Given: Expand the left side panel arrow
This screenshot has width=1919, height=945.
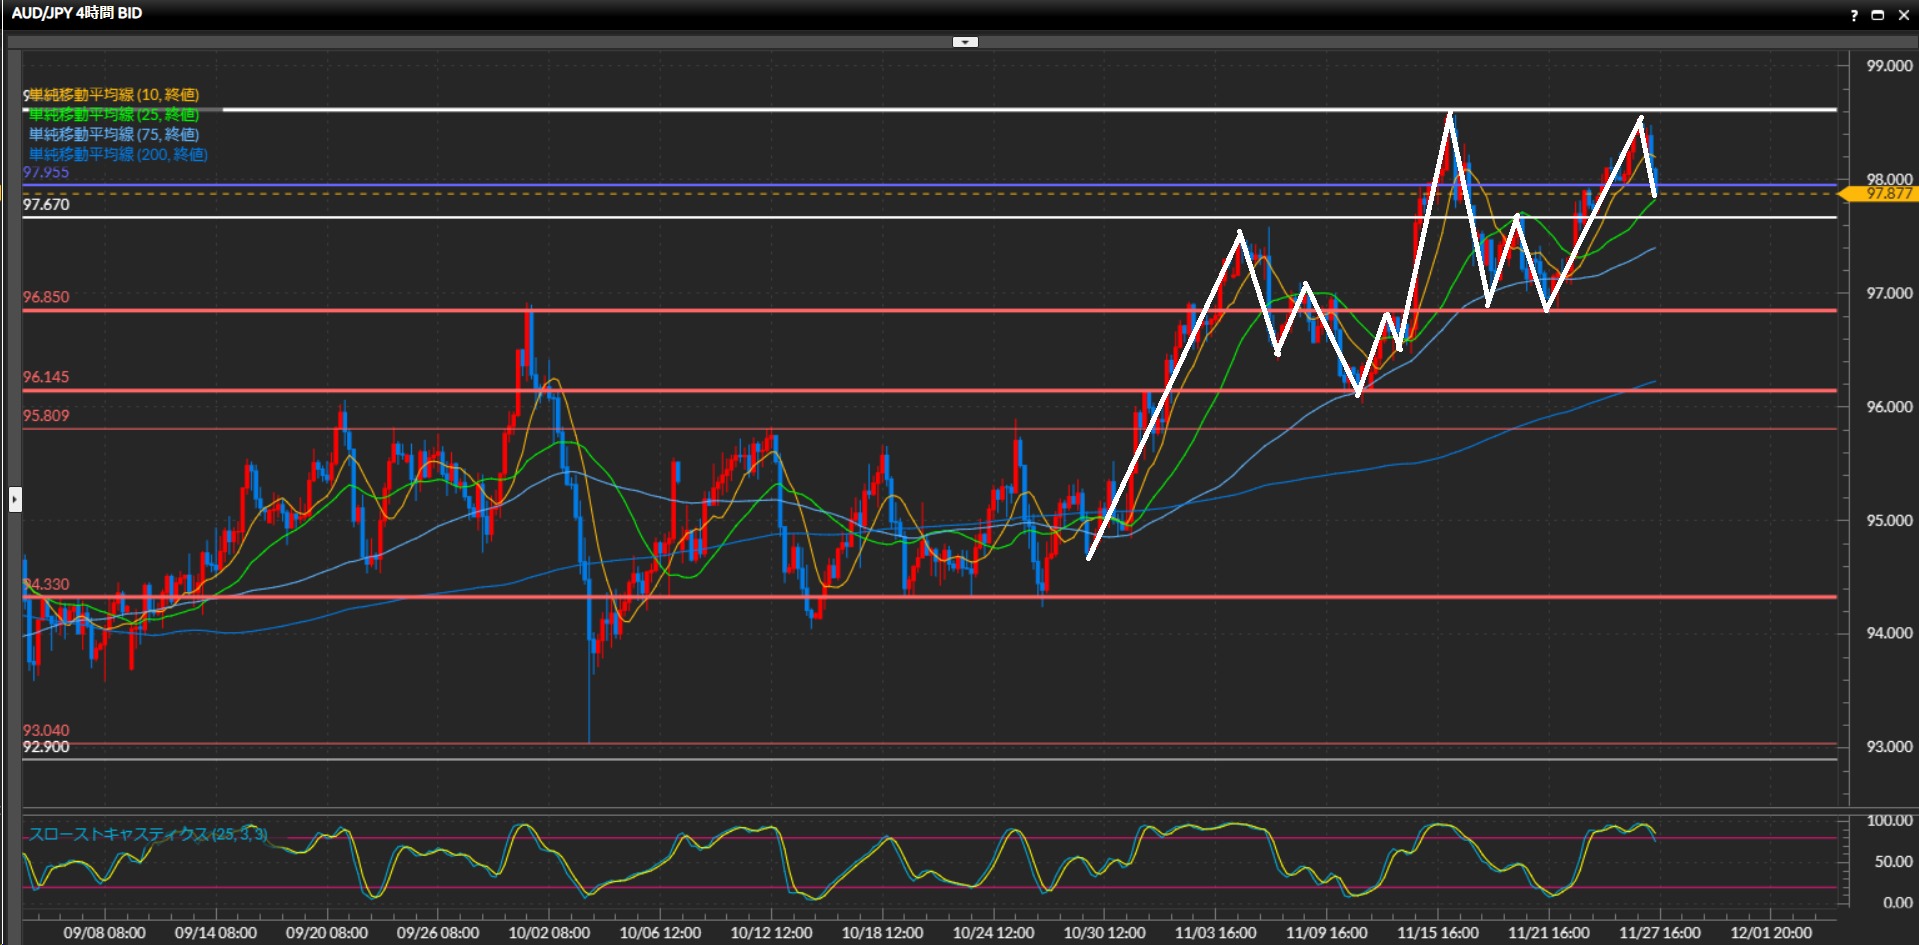Looking at the screenshot, I should tap(15, 499).
